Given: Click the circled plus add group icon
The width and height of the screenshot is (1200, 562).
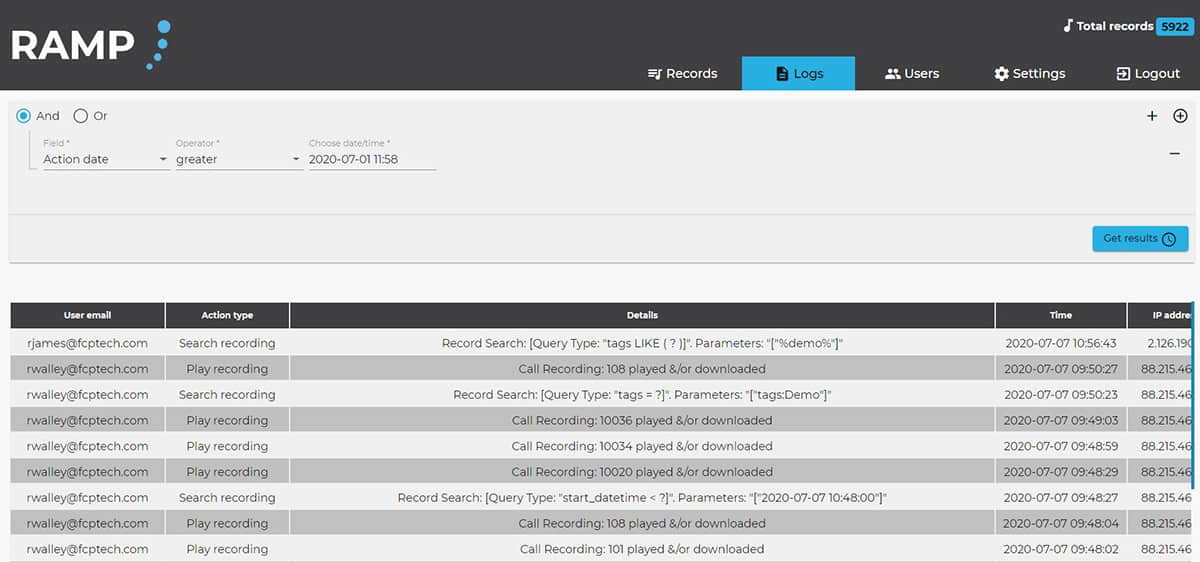Looking at the screenshot, I should [1180, 116].
